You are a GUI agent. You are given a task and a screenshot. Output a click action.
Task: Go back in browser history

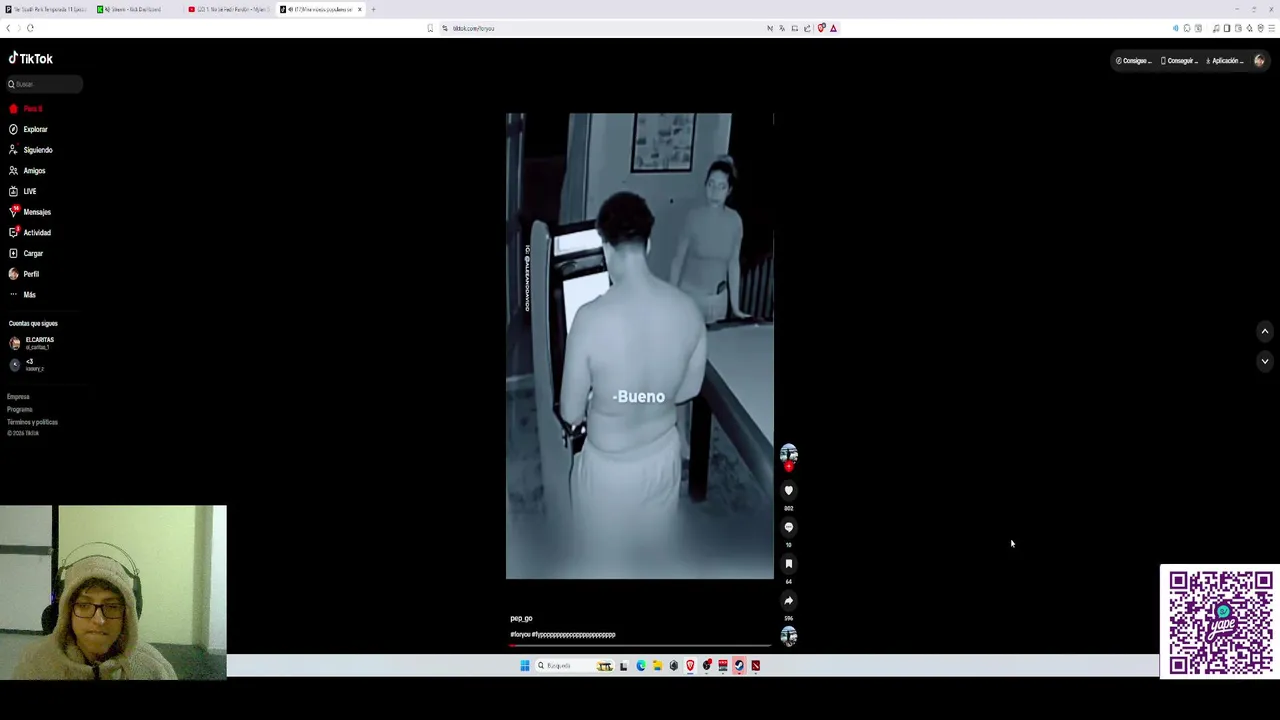8,28
